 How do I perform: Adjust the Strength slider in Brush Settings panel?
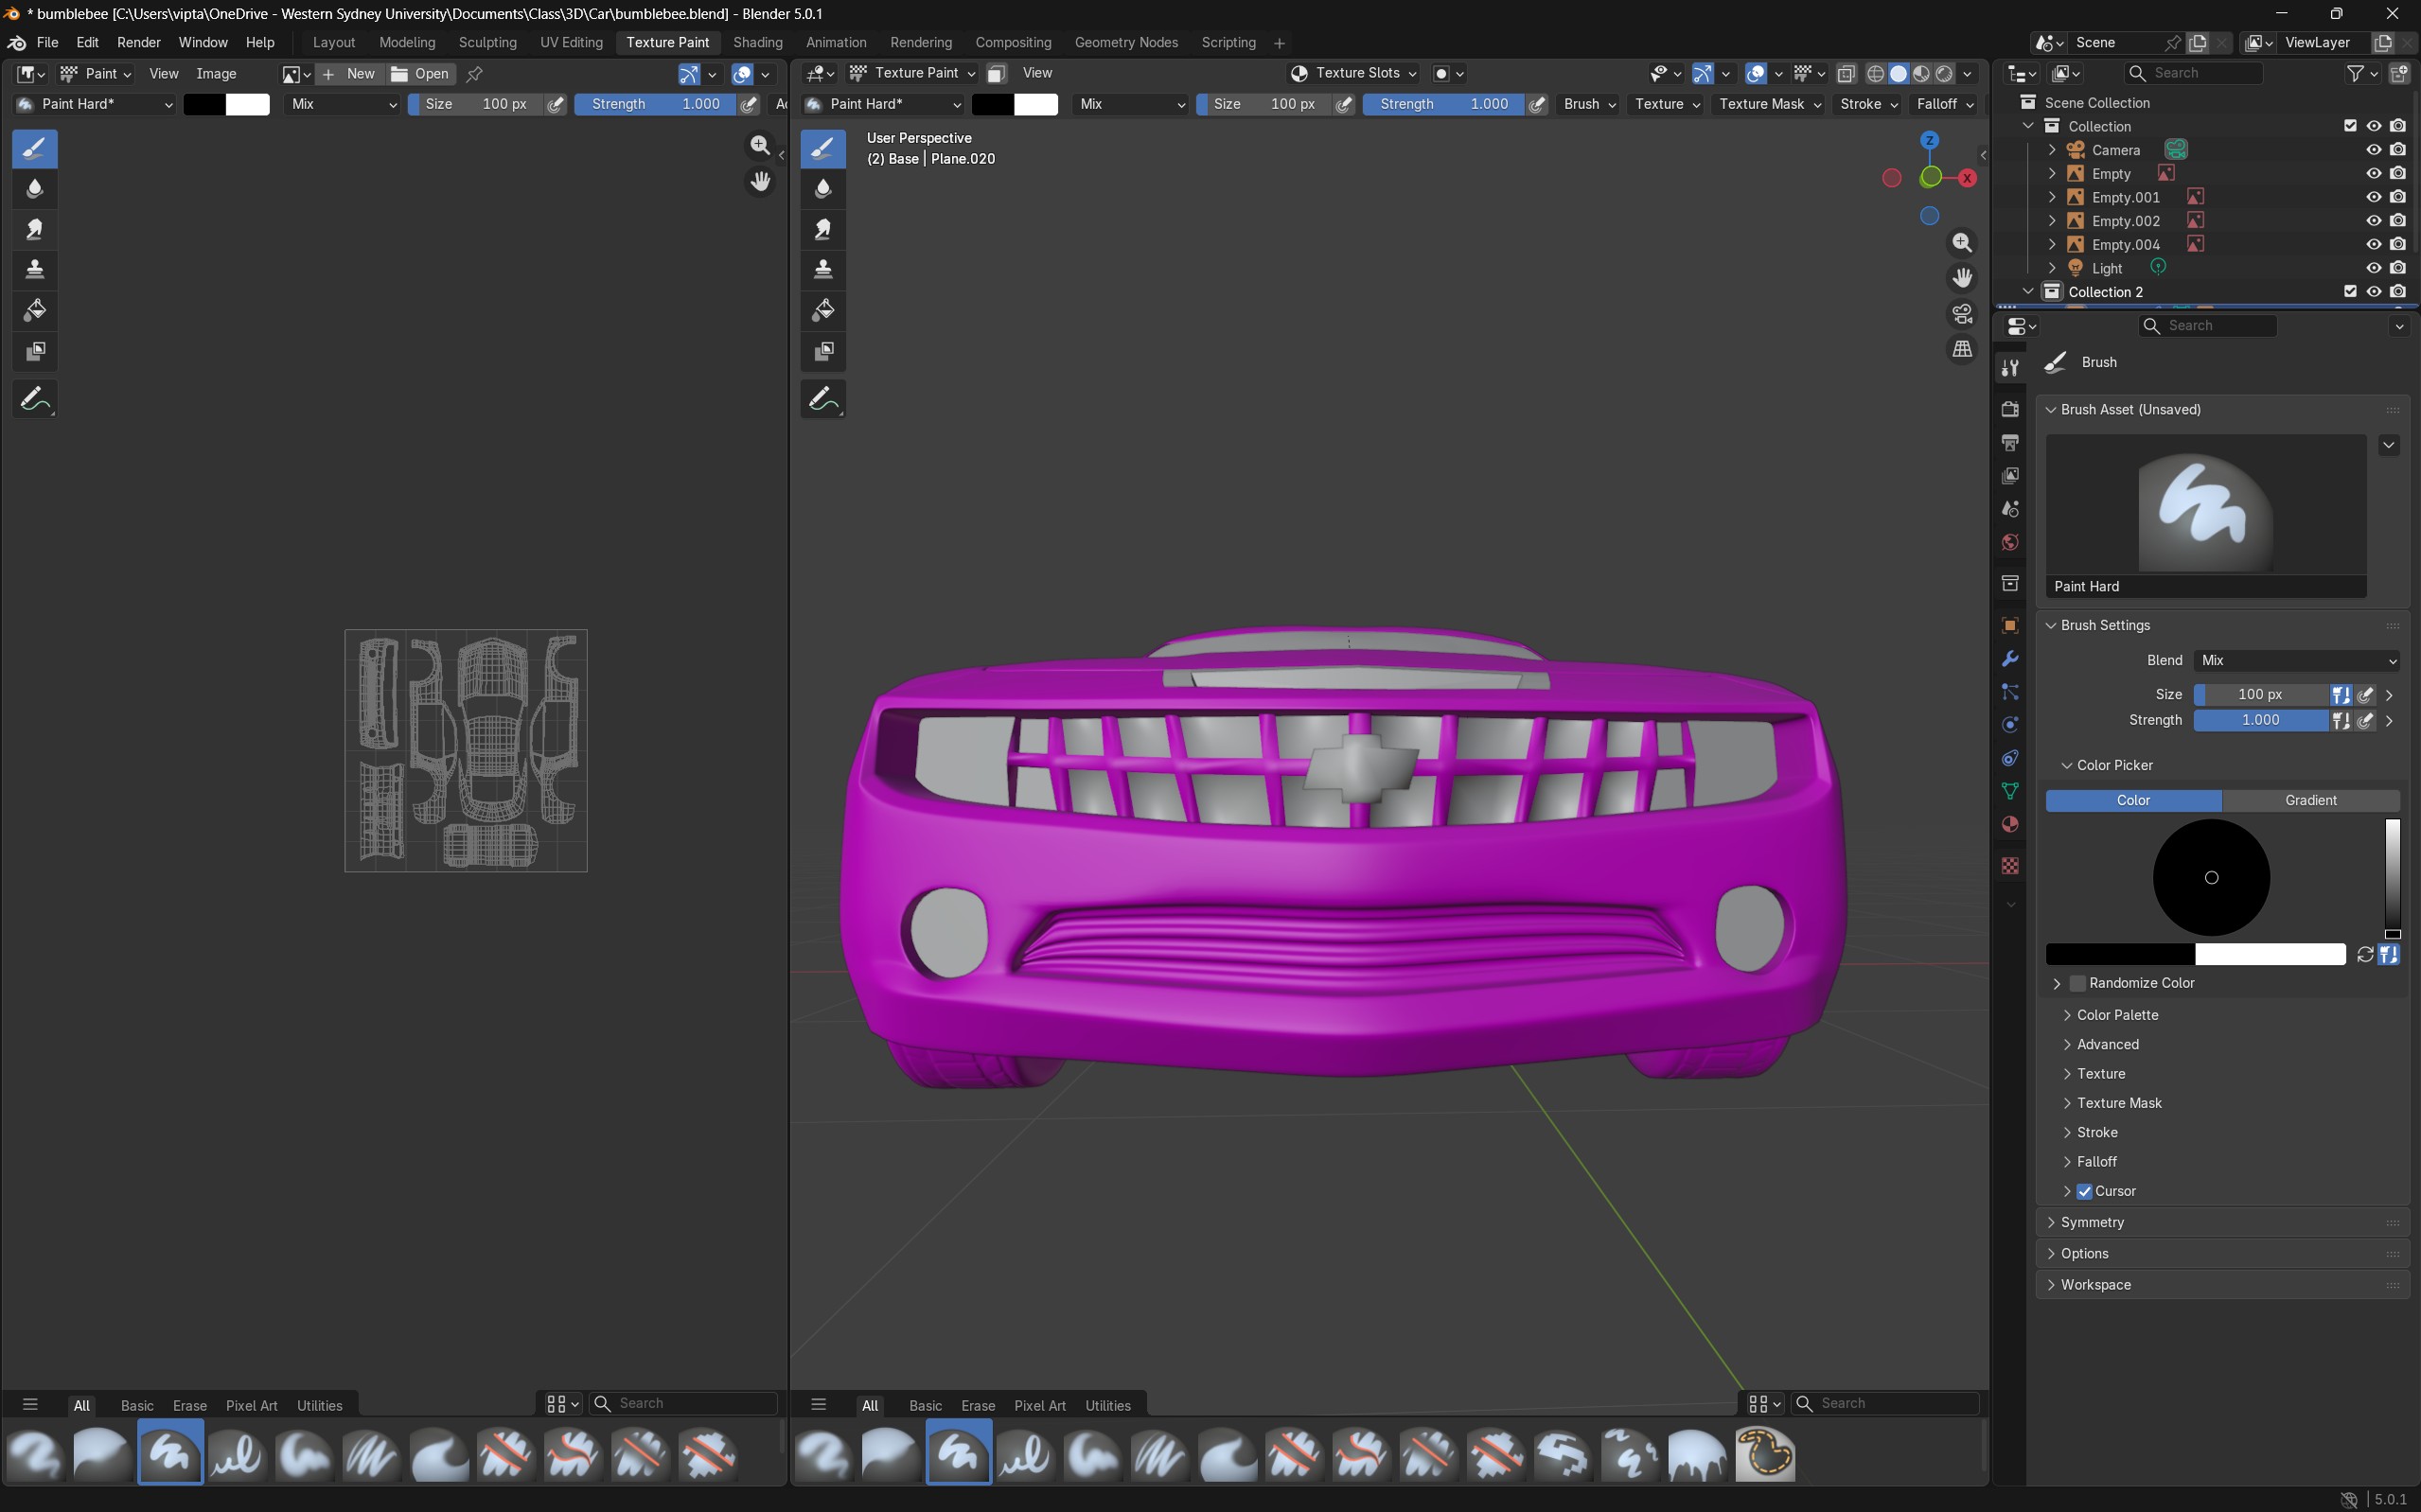2261,721
